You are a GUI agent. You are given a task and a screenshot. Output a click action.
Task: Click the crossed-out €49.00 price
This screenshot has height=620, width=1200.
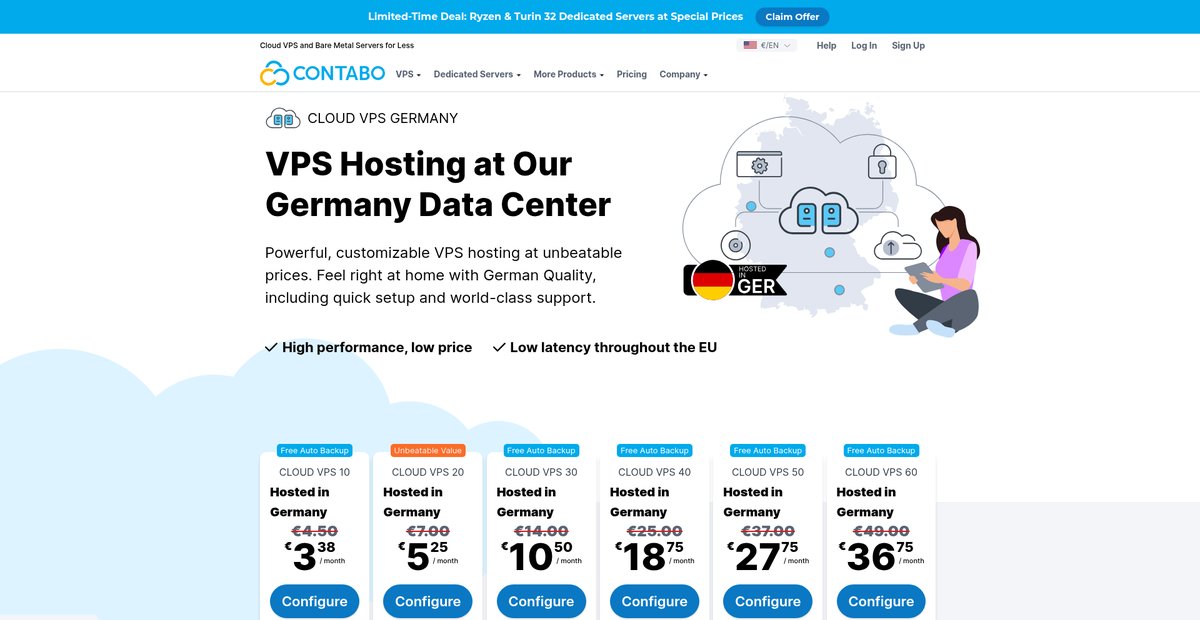(x=880, y=532)
